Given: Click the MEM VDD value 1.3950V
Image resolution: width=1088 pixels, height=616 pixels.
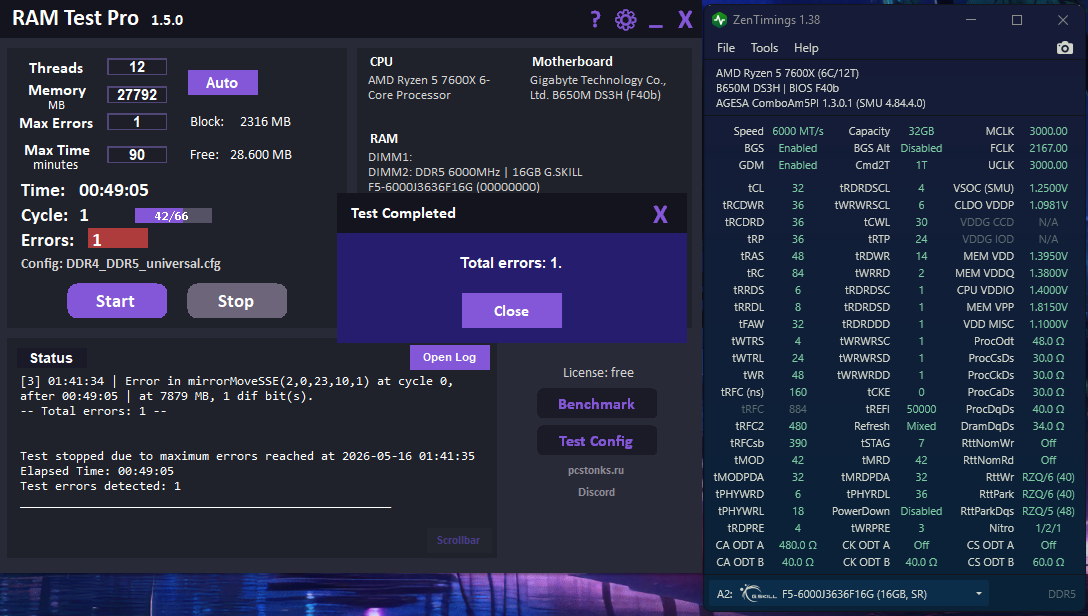Looking at the screenshot, I should pos(1048,256).
